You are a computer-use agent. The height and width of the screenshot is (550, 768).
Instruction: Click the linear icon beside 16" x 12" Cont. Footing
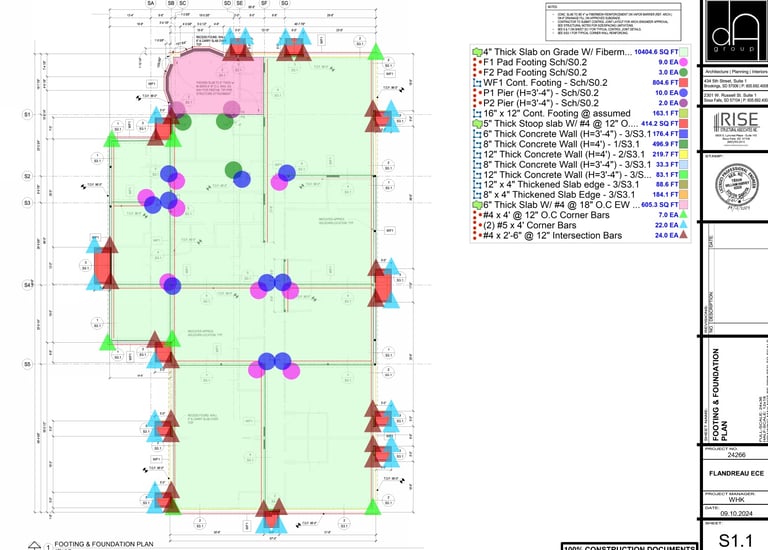477,113
